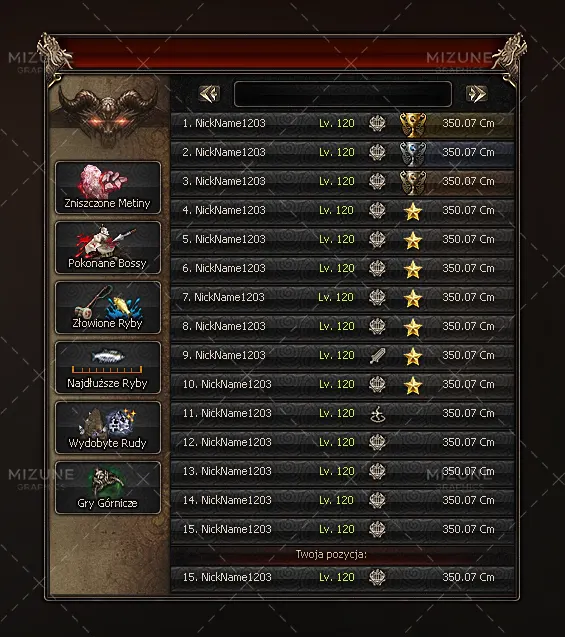Click the gold star in rank 10 row
Image resolution: width=565 pixels, height=637 pixels.
[x=413, y=385]
